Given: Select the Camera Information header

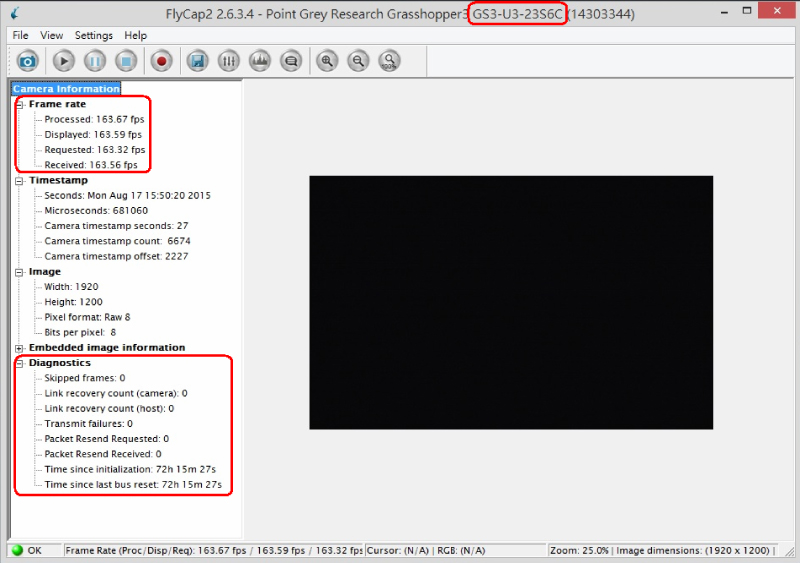Looking at the screenshot, I should click(x=66, y=89).
